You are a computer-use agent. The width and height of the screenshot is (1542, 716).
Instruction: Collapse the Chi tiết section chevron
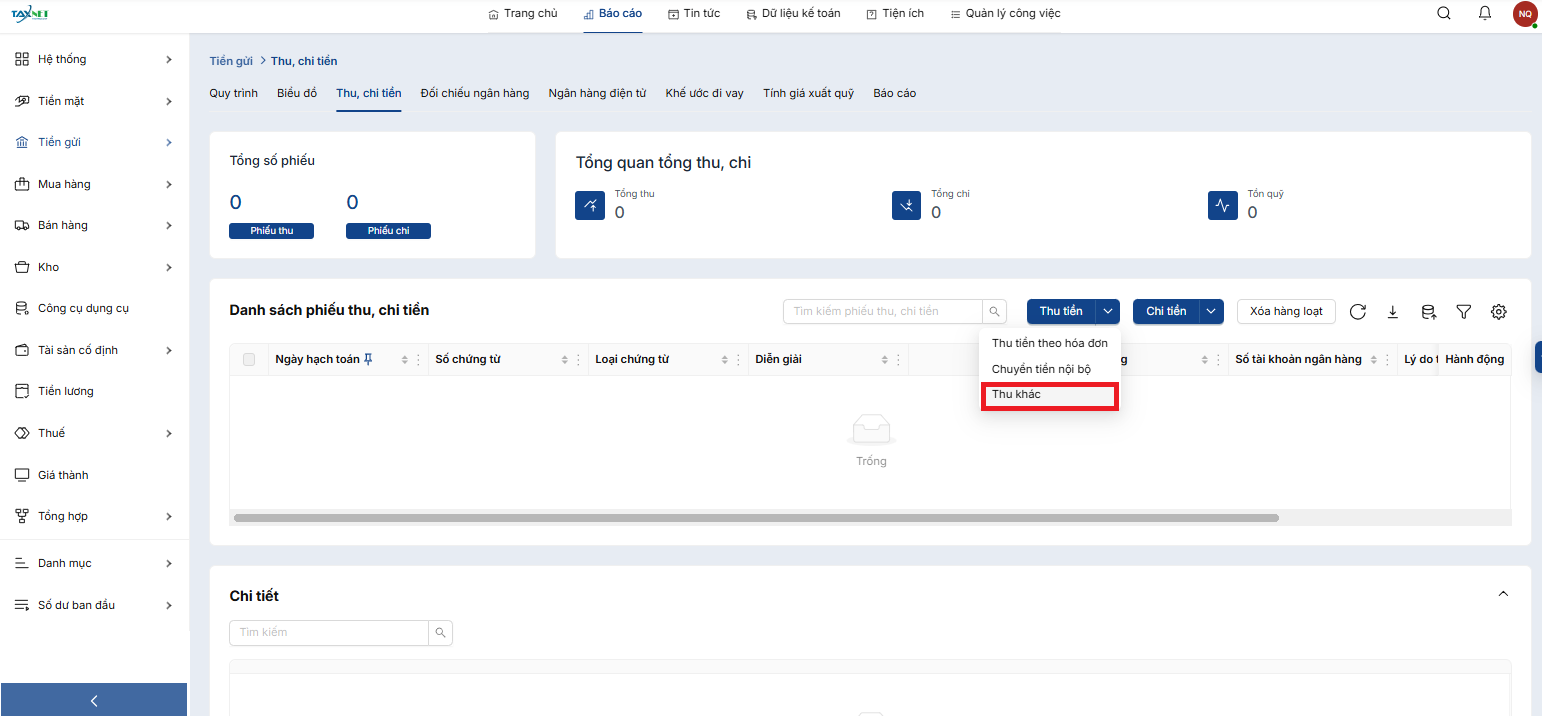1502,594
